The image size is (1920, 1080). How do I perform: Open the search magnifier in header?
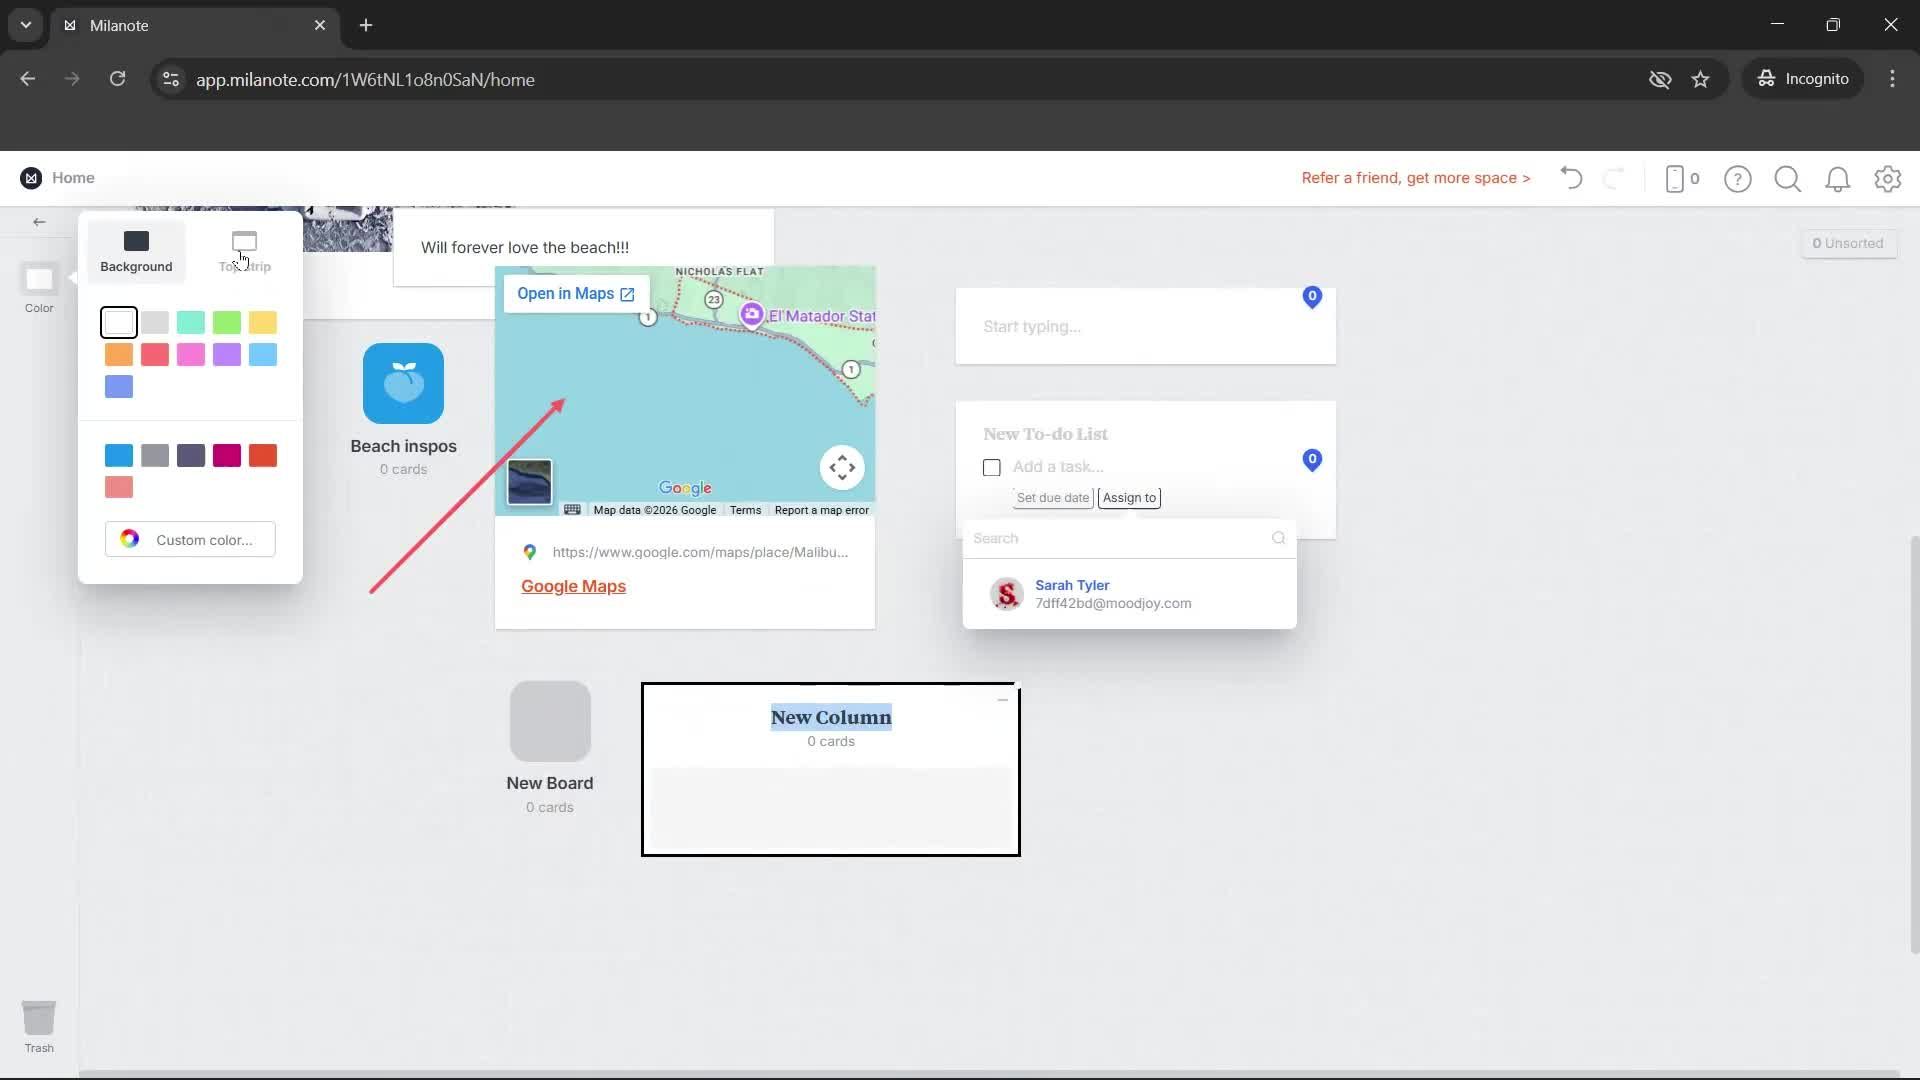[1787, 179]
